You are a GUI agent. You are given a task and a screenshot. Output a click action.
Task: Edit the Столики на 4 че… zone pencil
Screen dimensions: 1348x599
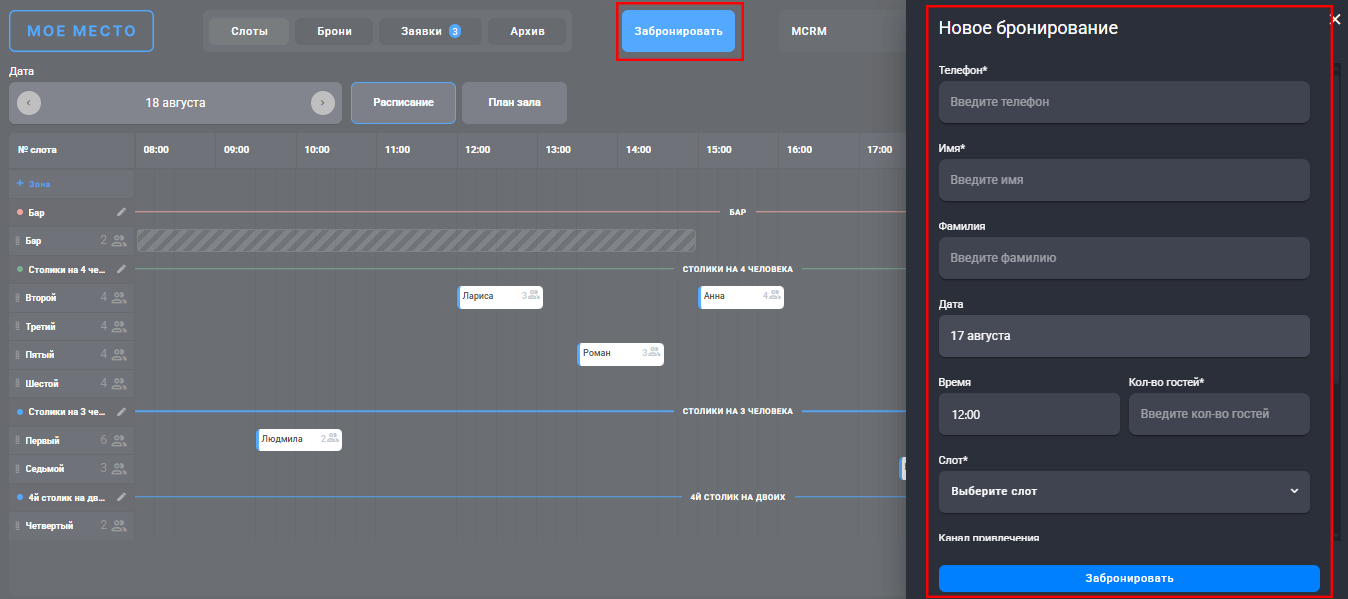(x=122, y=269)
